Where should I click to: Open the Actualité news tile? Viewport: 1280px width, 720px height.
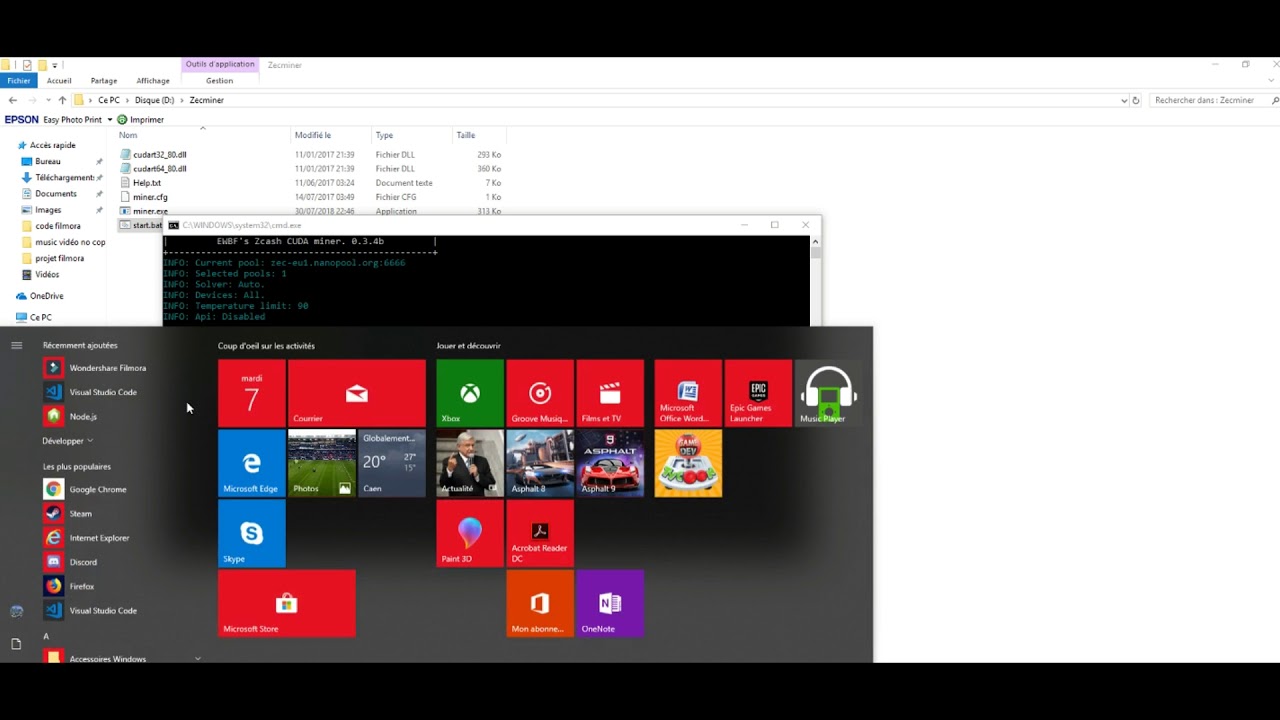[470, 463]
